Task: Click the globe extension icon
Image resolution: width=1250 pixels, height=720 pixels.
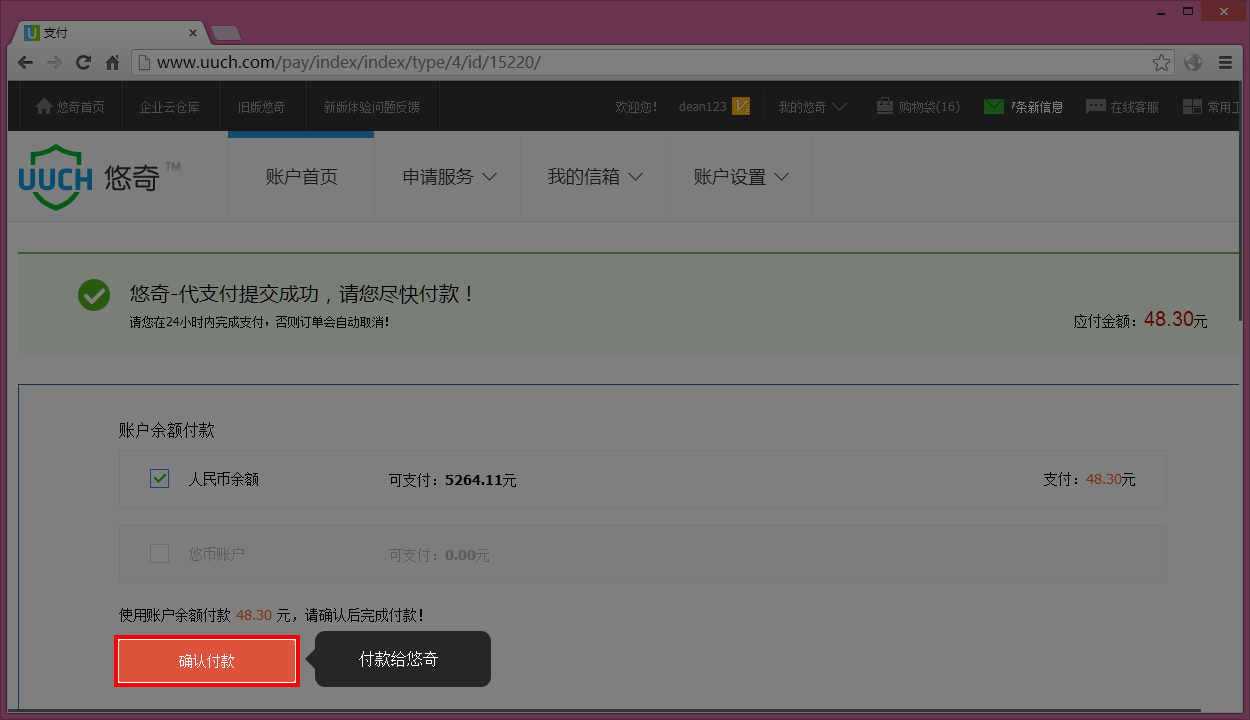Action: [x=1193, y=62]
